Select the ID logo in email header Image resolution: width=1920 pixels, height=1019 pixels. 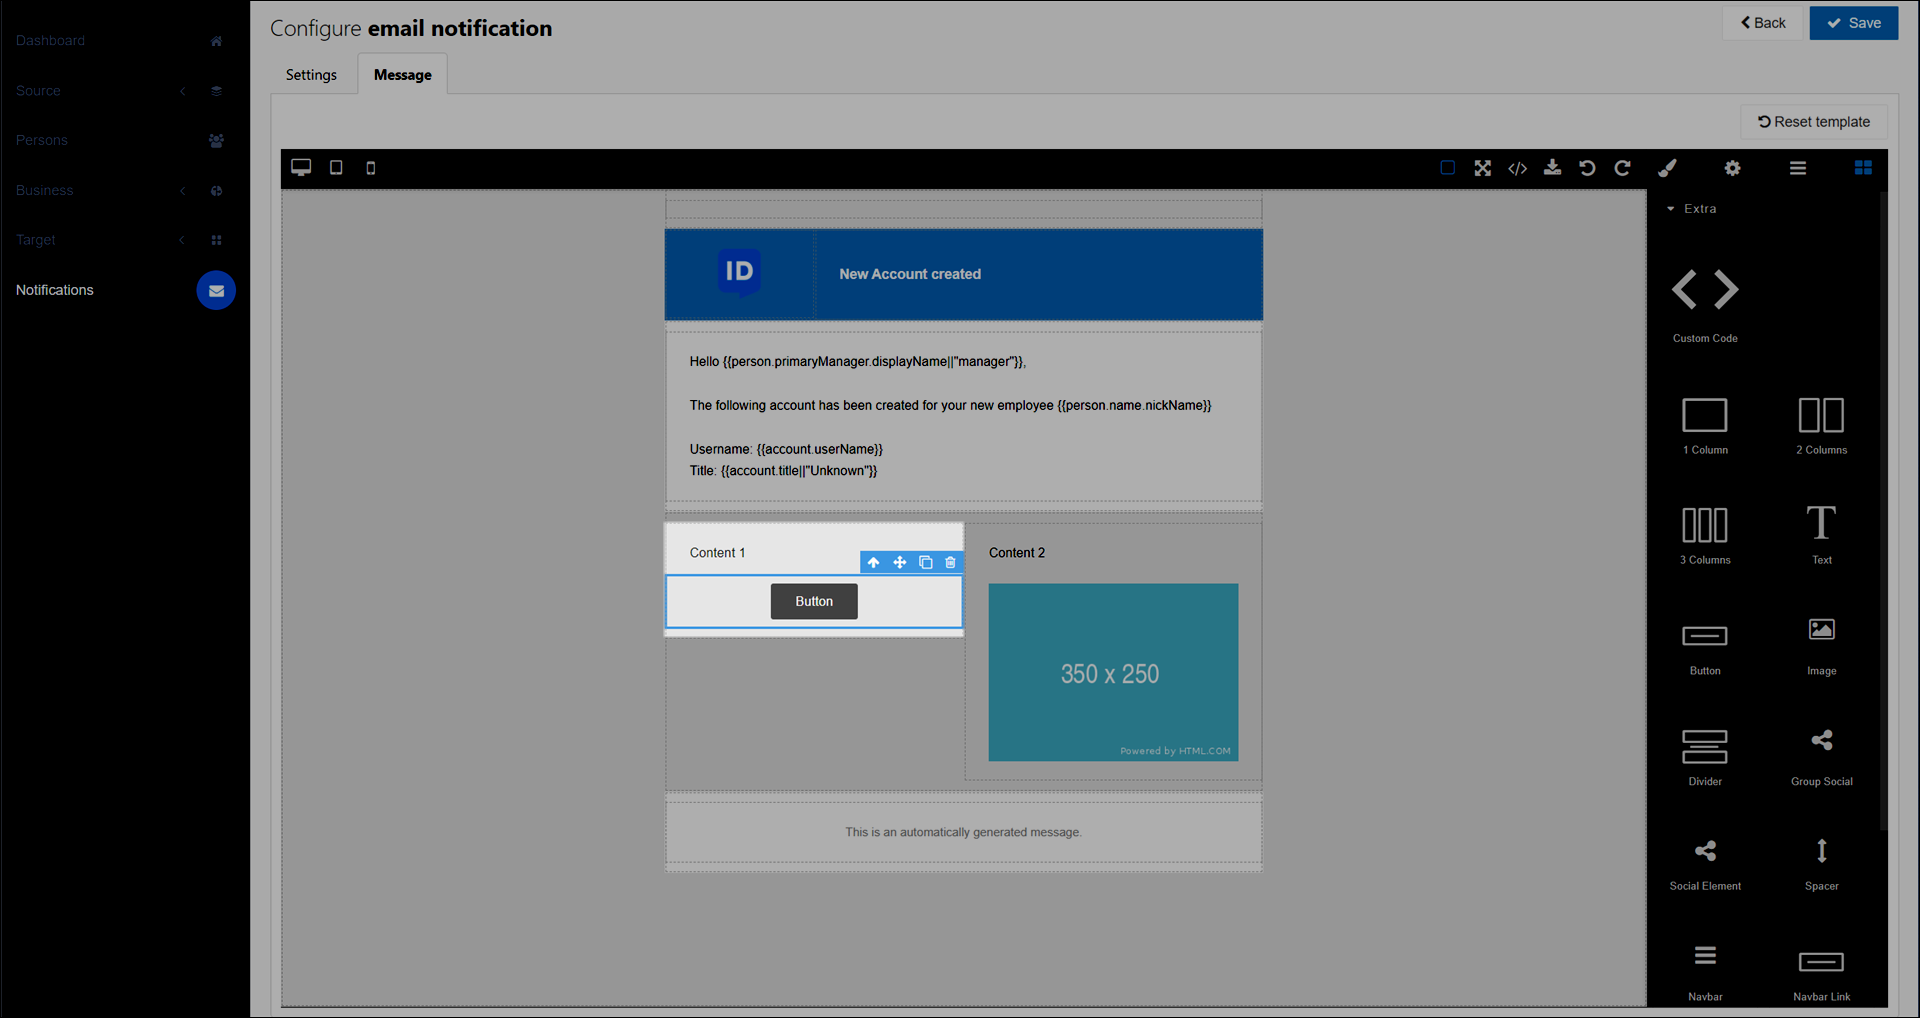739,273
